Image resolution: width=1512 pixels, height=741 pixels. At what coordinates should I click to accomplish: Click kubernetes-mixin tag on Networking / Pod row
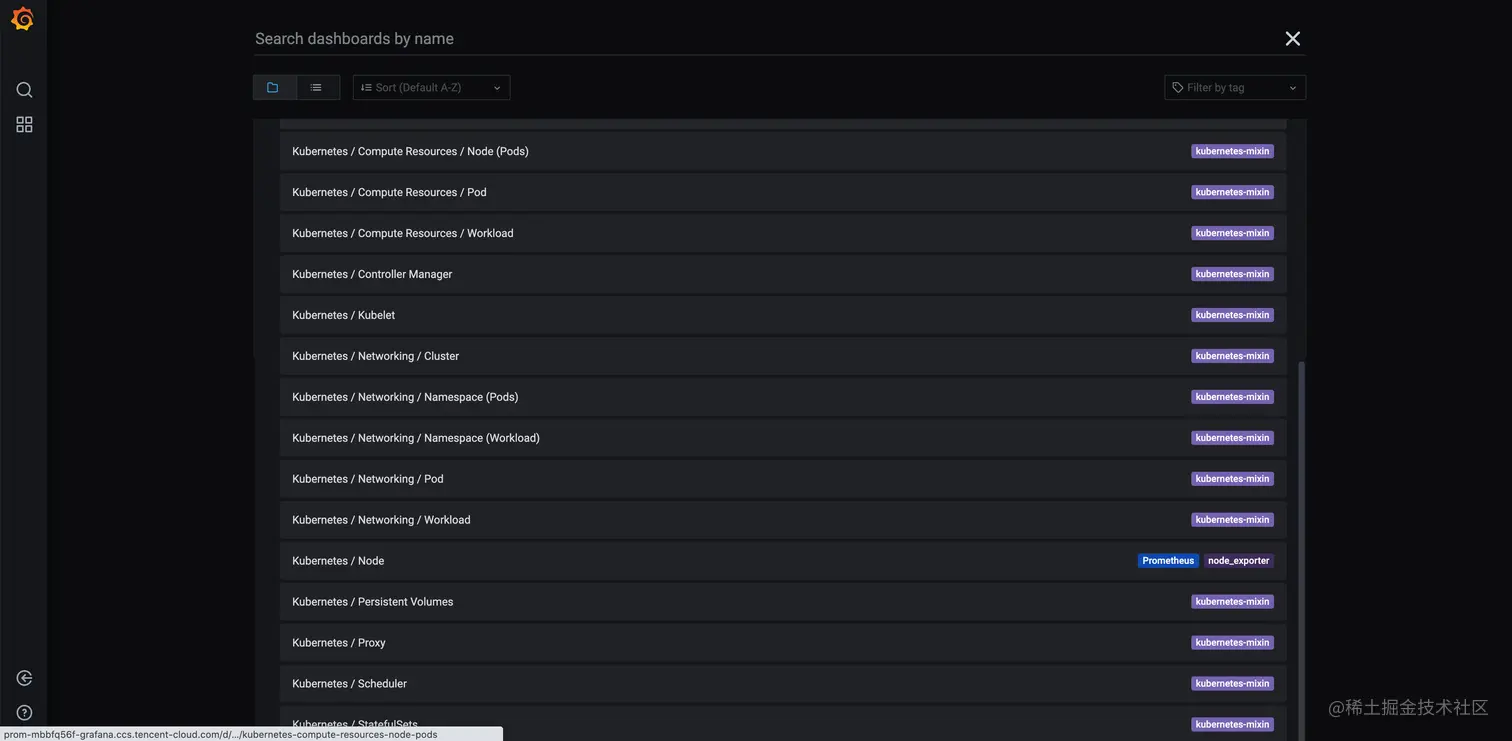[1232, 479]
